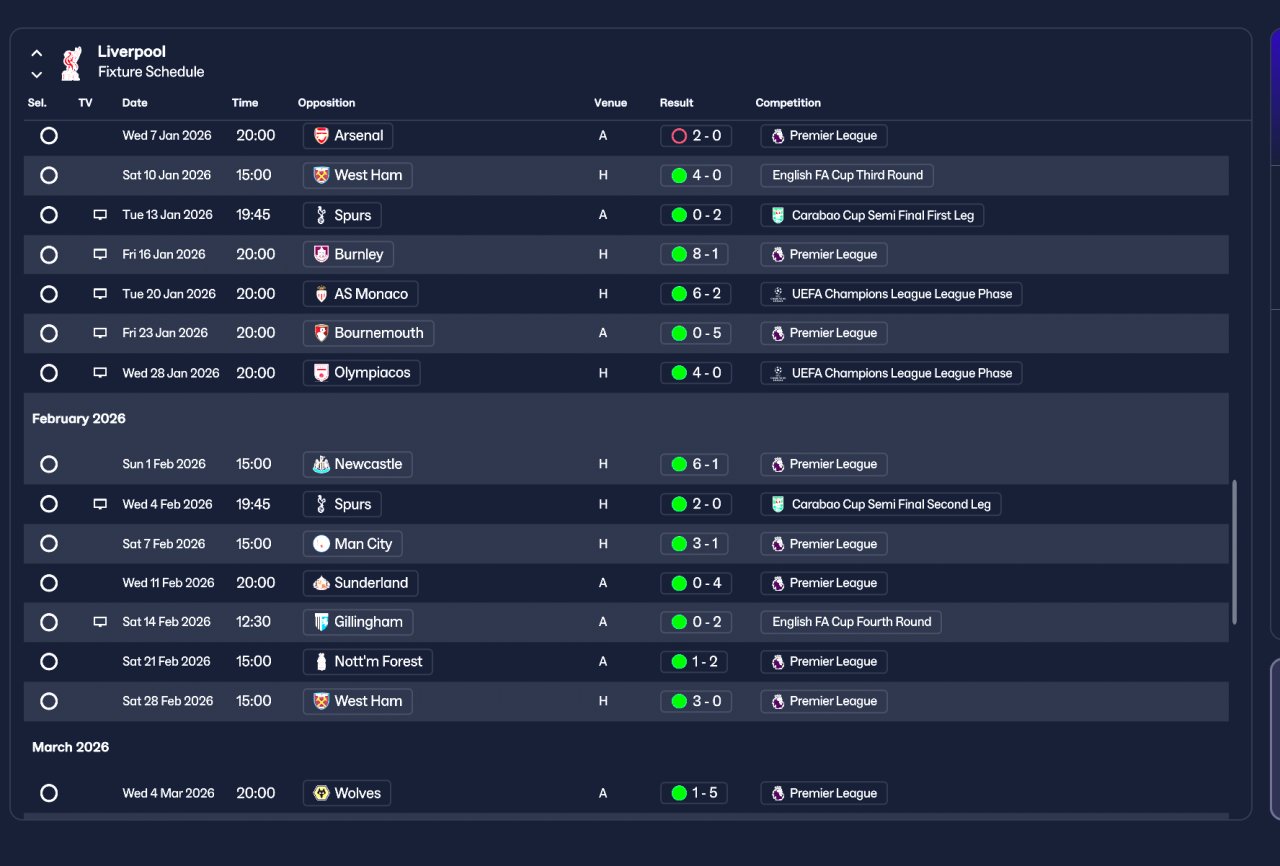Image resolution: width=1280 pixels, height=866 pixels.
Task: Click TV icon for Gillingham match
Action: tap(100, 622)
